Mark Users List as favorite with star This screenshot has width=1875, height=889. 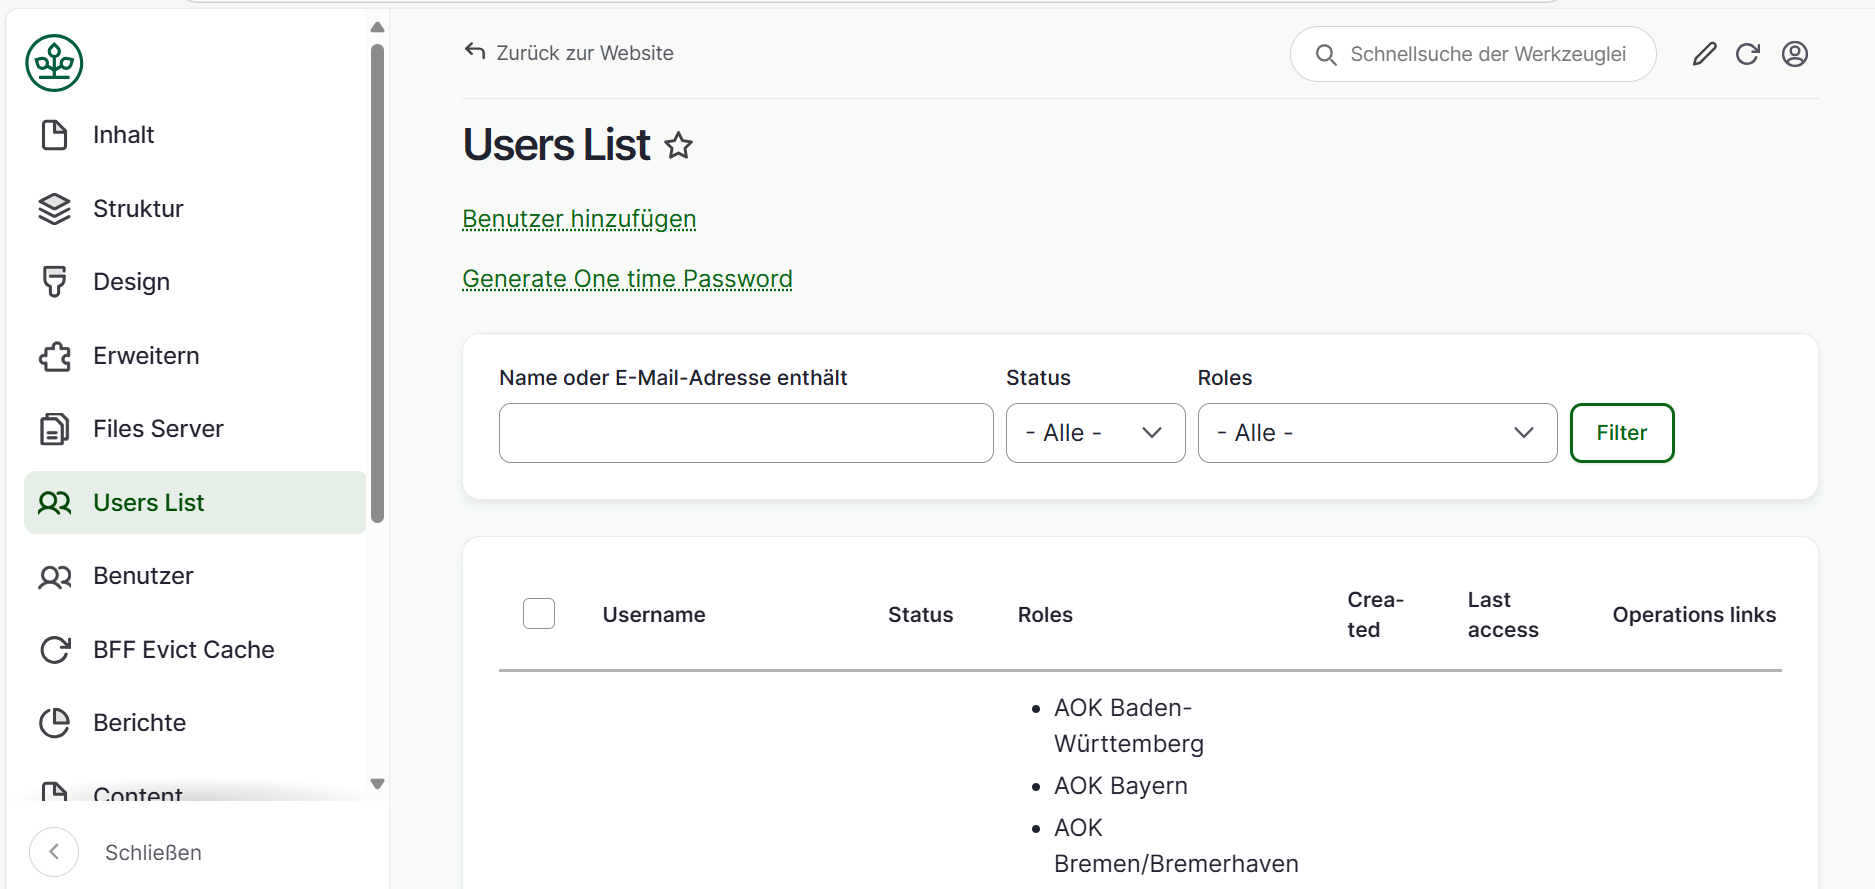(x=679, y=146)
